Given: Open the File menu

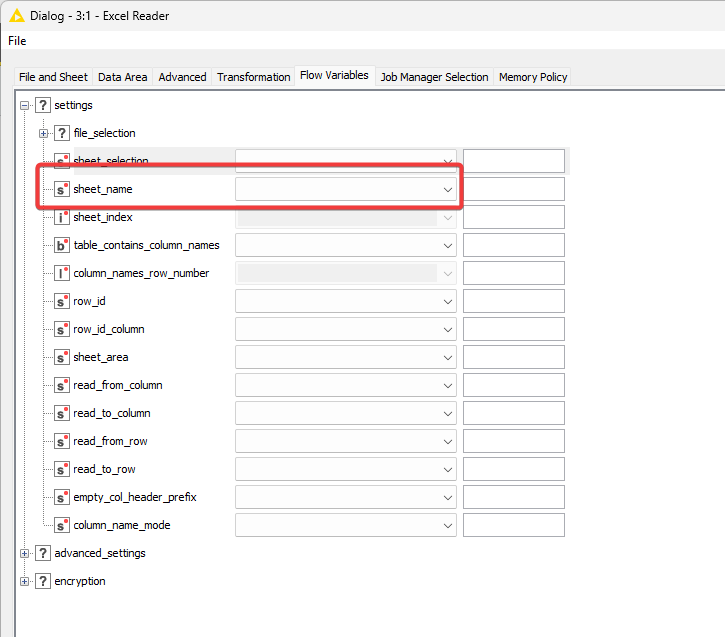Looking at the screenshot, I should tap(17, 41).
